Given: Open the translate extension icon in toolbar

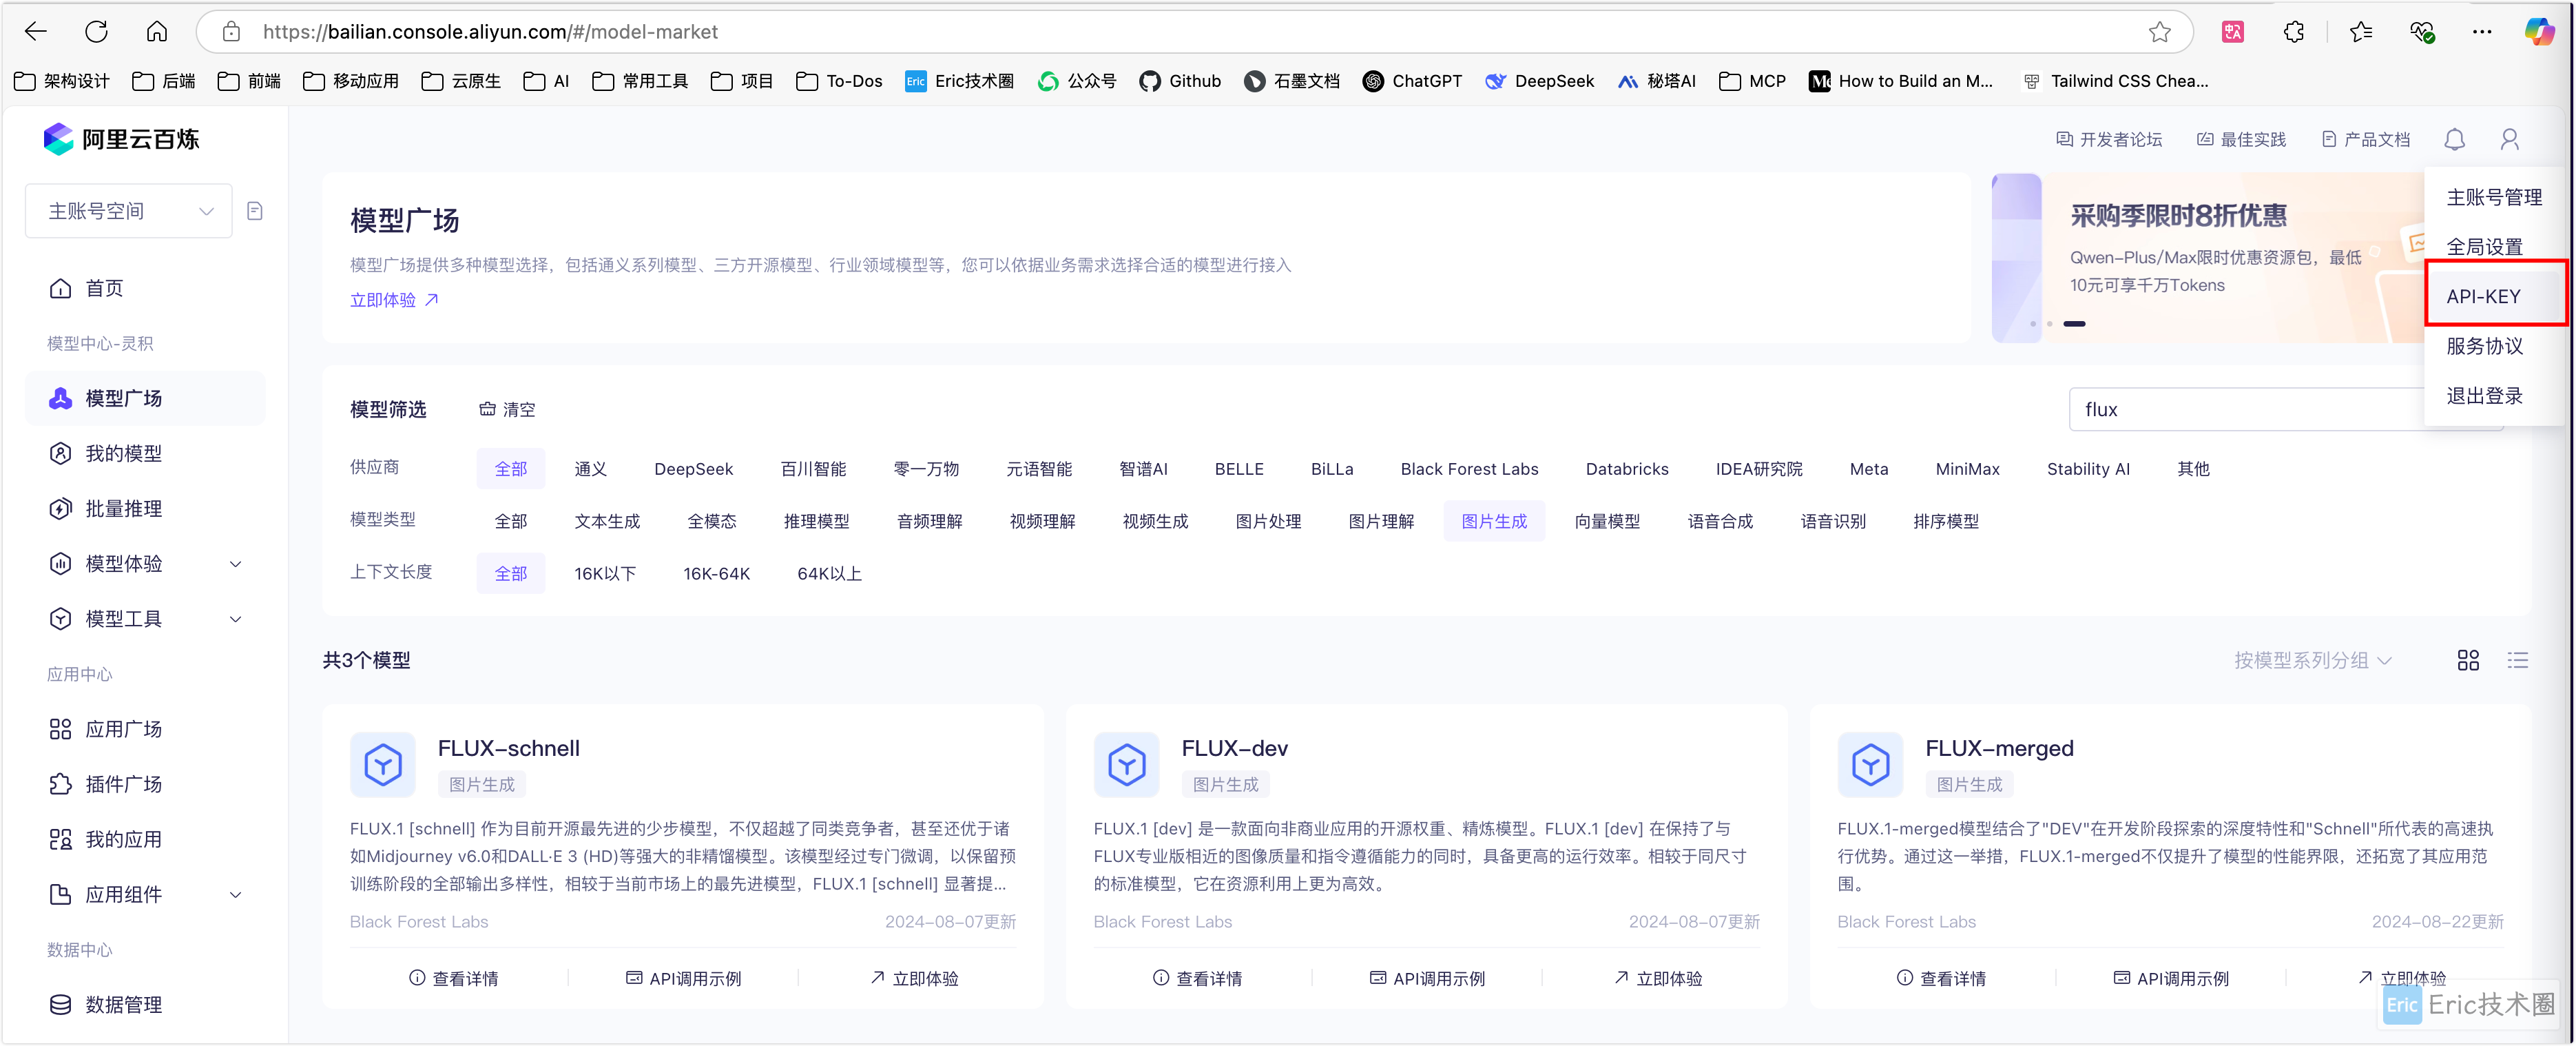Looking at the screenshot, I should coord(2233,32).
